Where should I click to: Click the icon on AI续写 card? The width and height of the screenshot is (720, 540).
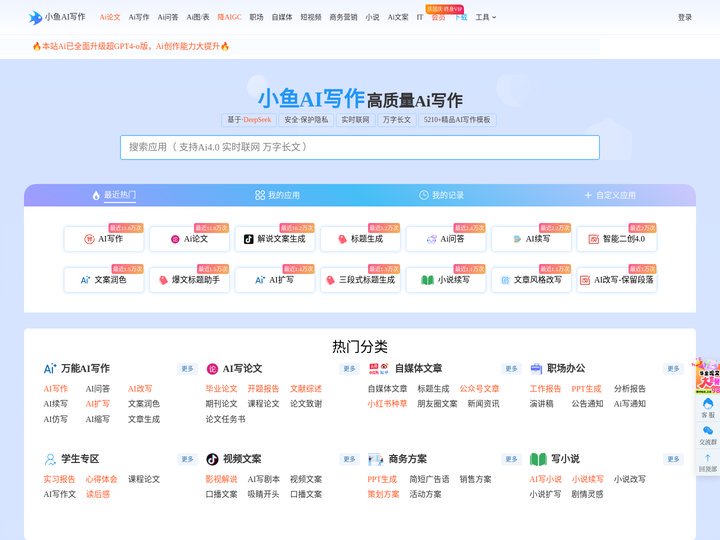517,239
